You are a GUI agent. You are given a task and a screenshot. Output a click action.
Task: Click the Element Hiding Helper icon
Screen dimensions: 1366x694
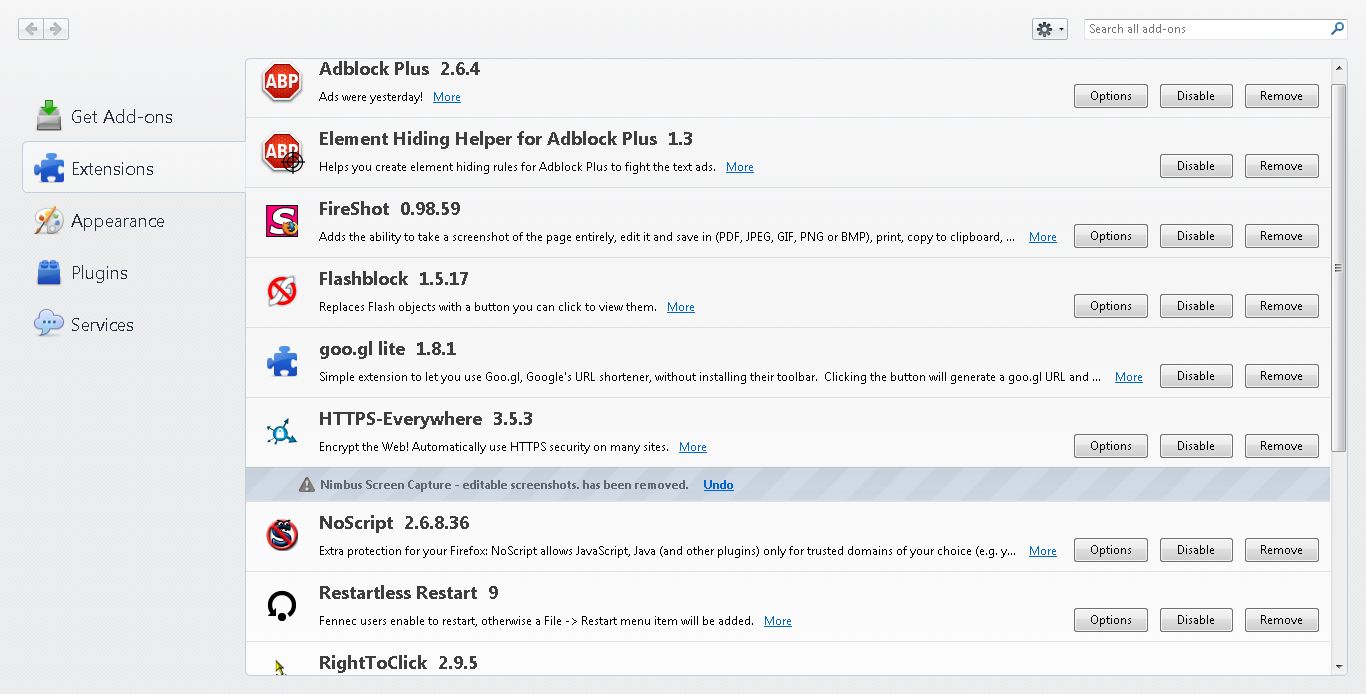tap(282, 153)
